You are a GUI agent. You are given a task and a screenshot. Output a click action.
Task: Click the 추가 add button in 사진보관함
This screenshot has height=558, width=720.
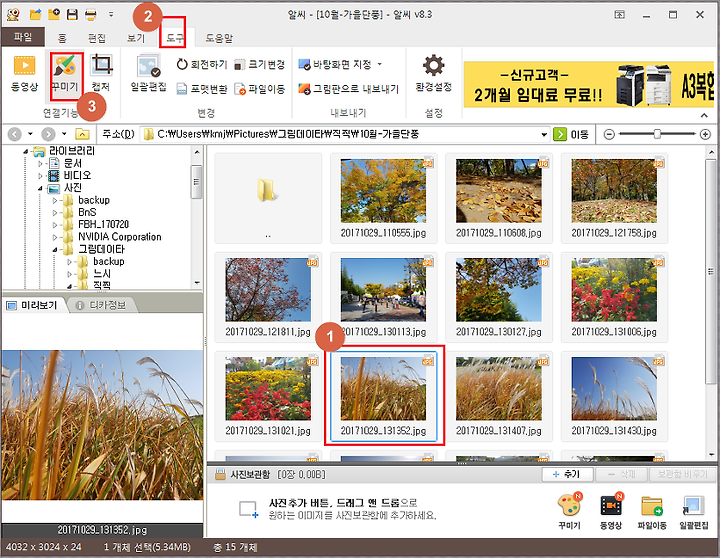pos(568,474)
